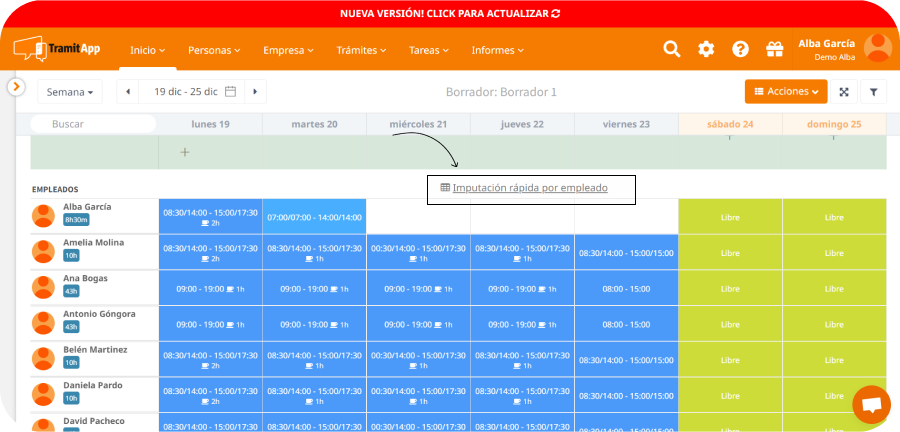
Task: Click the new version update banner
Action: [x=450, y=14]
